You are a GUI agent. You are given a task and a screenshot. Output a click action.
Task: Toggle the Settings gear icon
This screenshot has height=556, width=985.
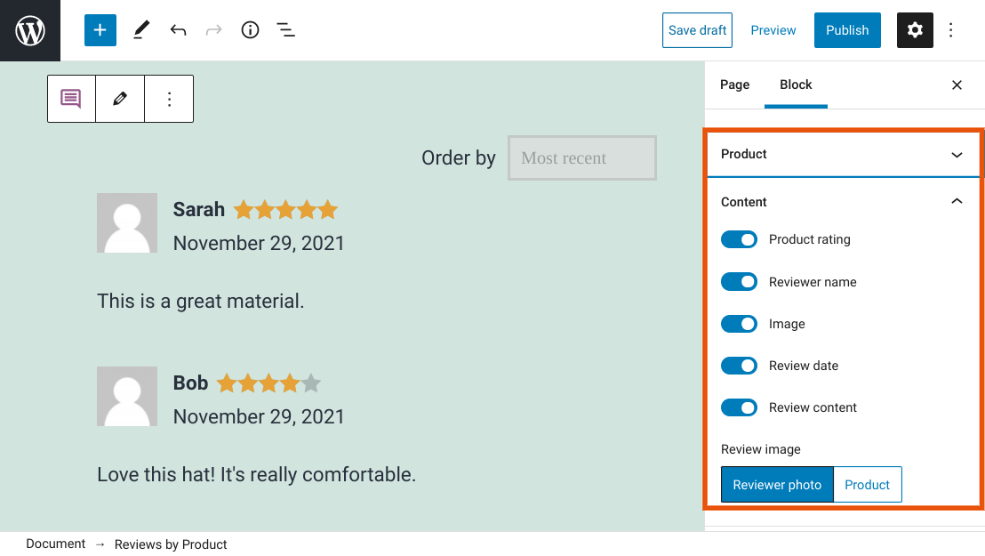pyautogui.click(x=914, y=30)
